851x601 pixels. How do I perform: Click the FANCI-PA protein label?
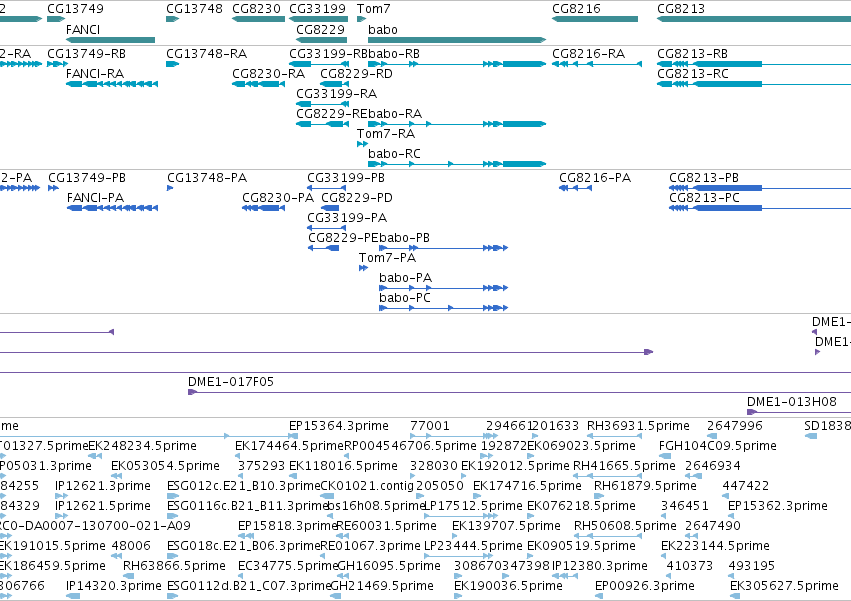pyautogui.click(x=96, y=198)
